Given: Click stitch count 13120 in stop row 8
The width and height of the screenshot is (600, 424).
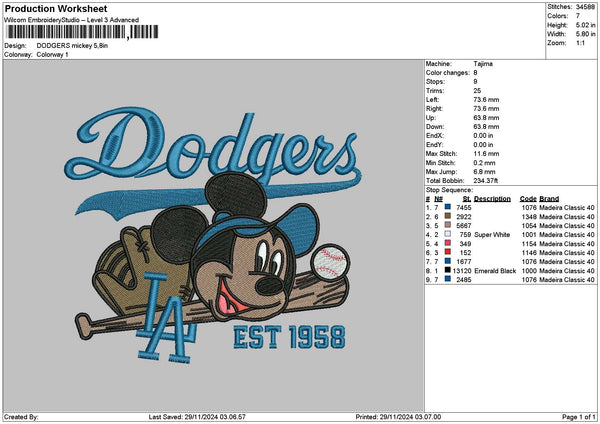Looking at the screenshot, I should pos(462,271).
